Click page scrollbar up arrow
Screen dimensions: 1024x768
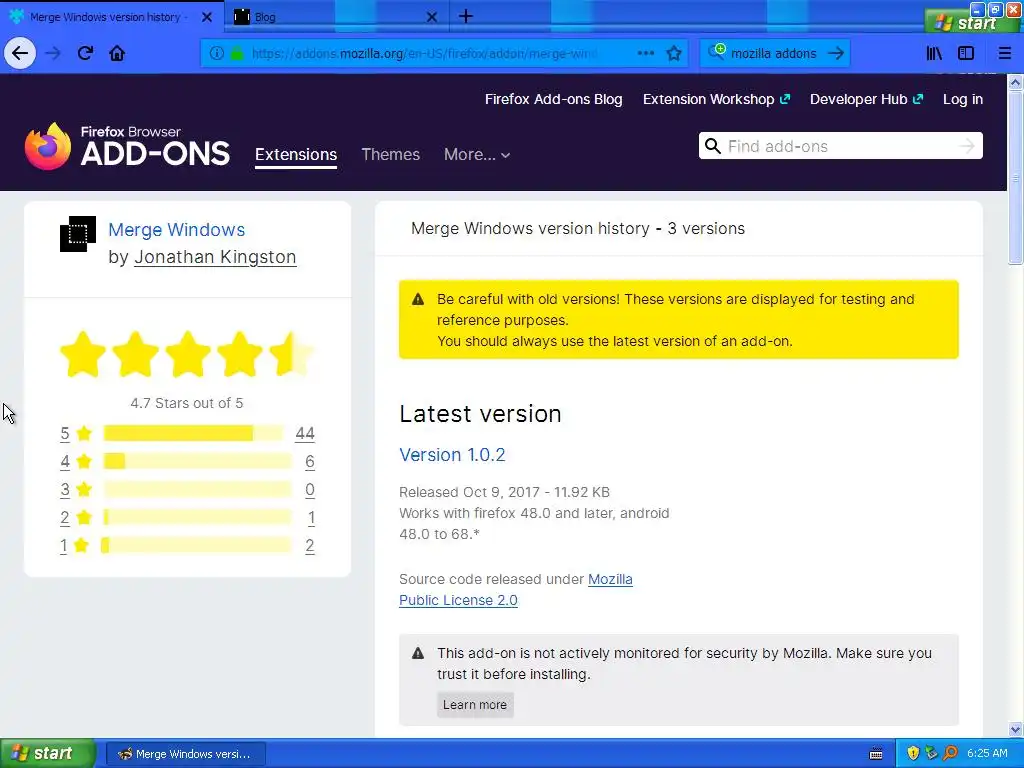1015,82
